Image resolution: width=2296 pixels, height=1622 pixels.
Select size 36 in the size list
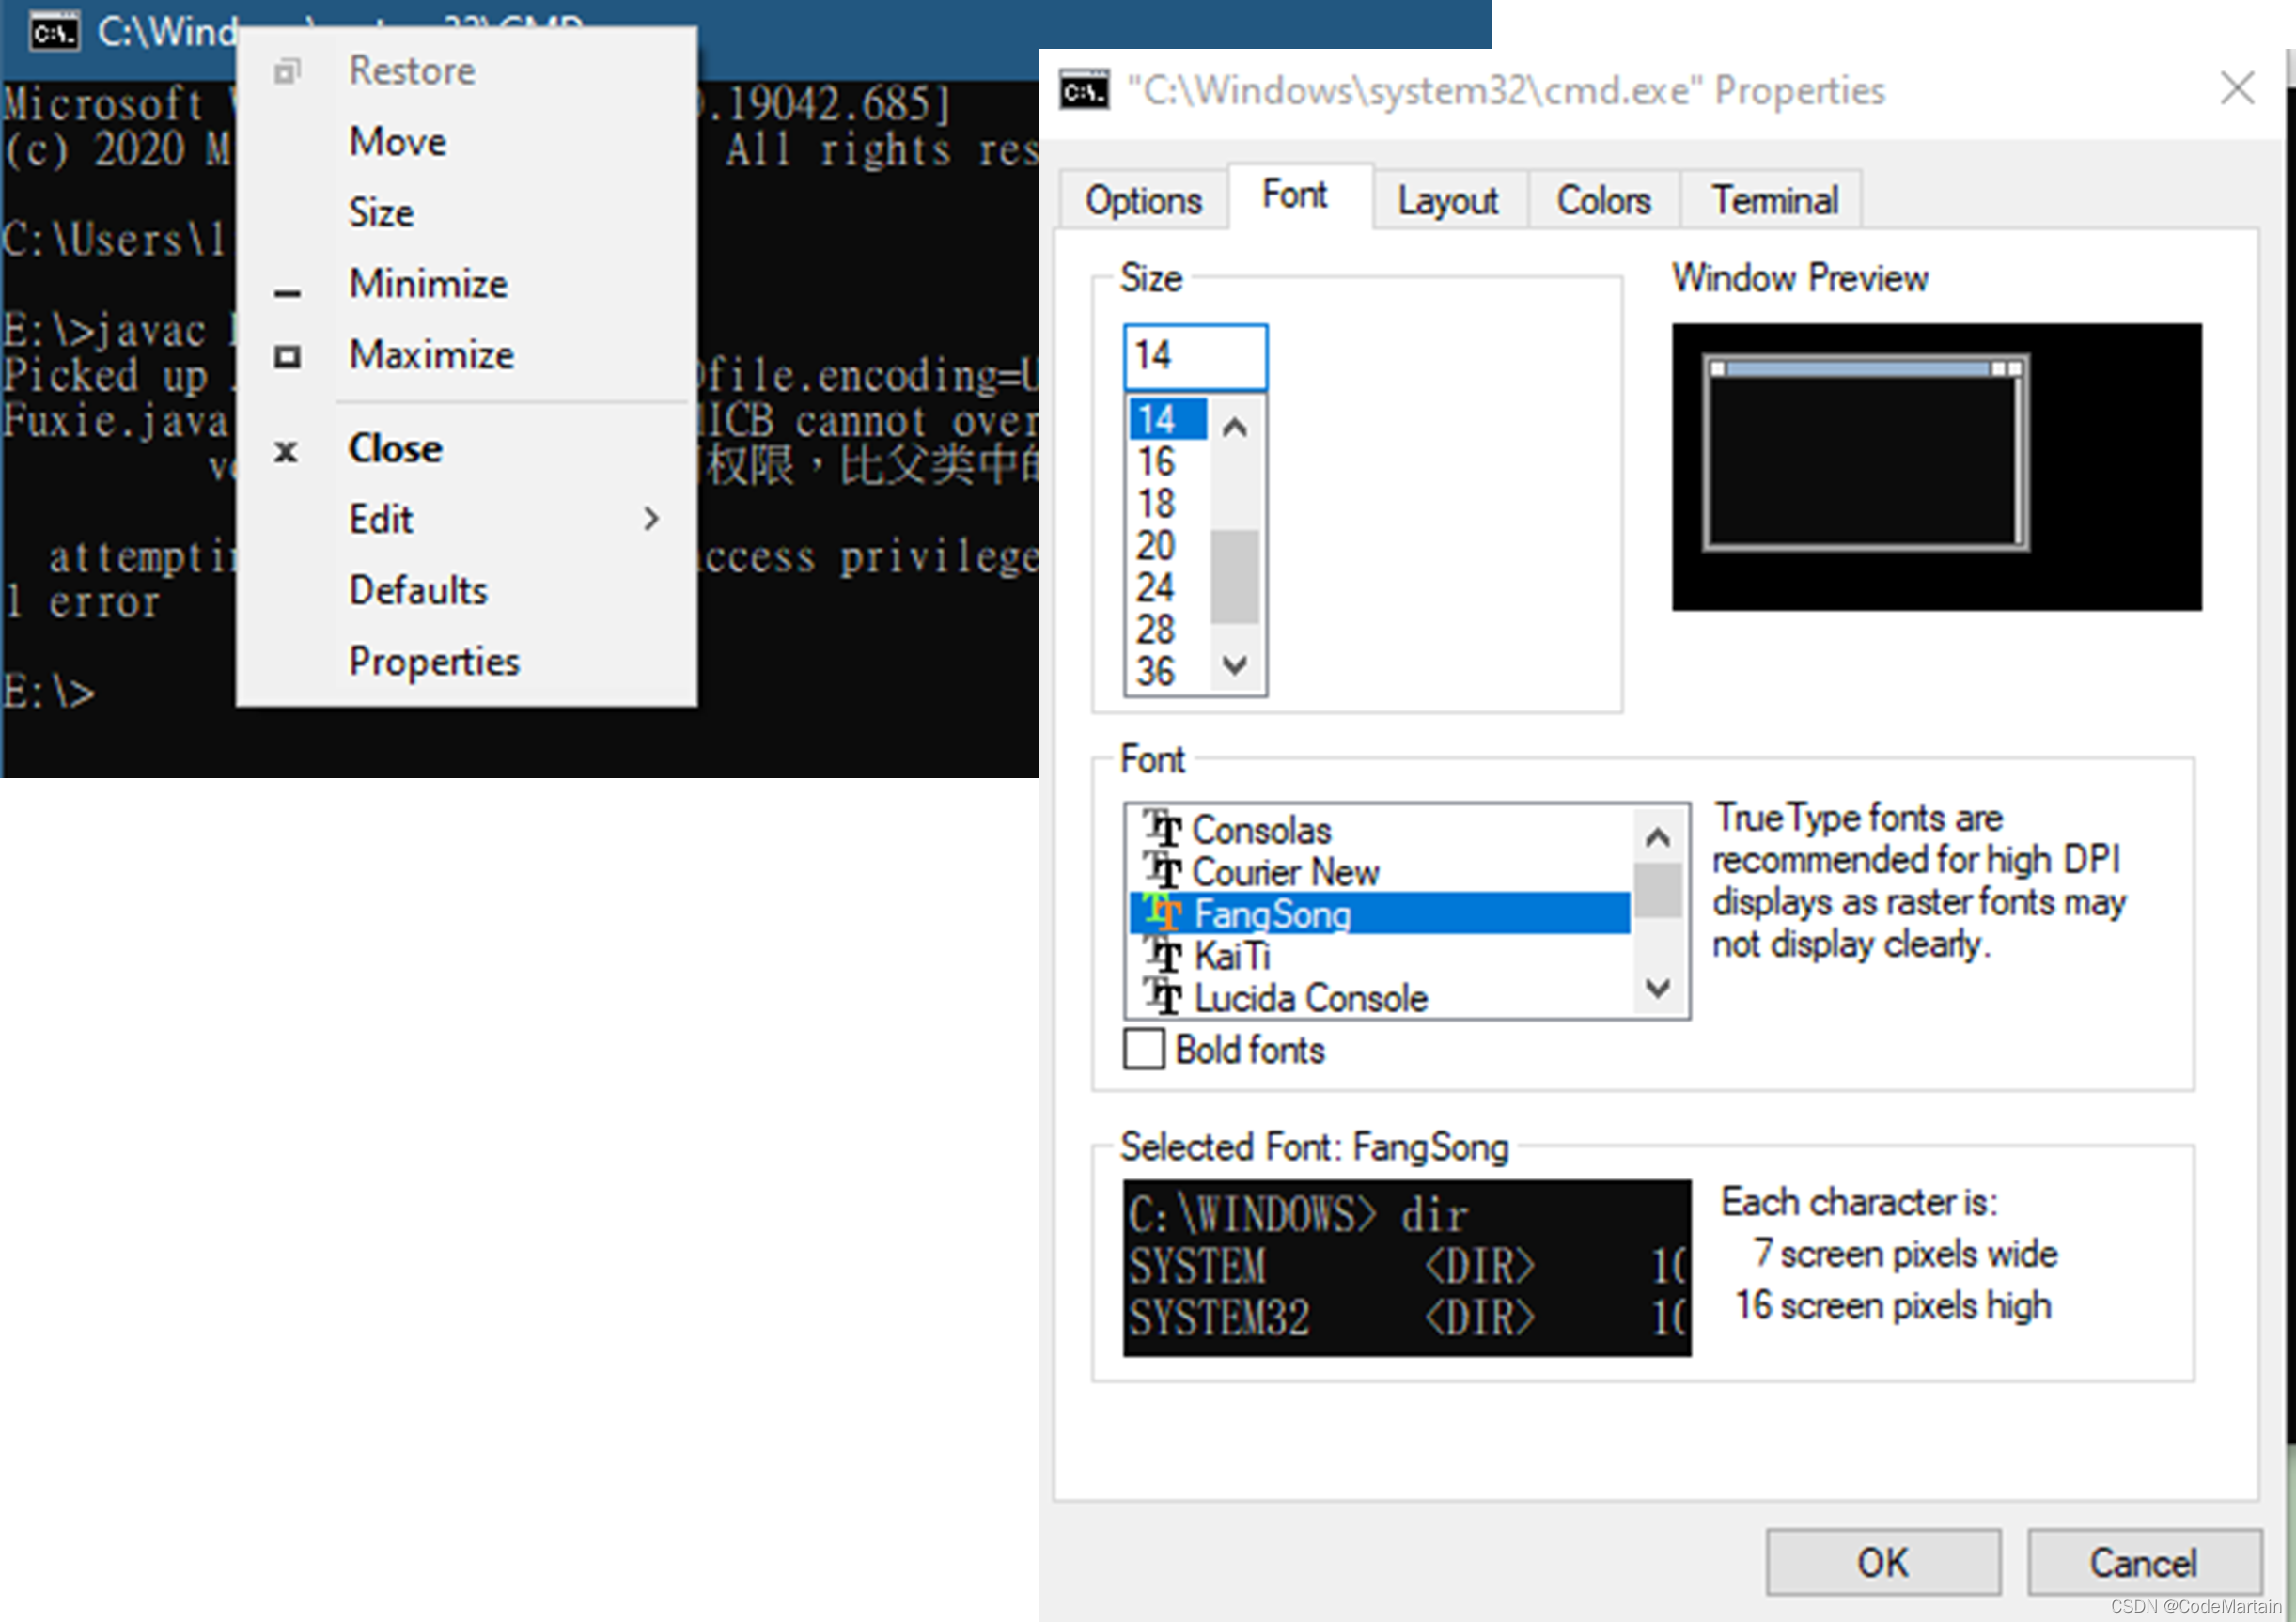click(x=1168, y=671)
